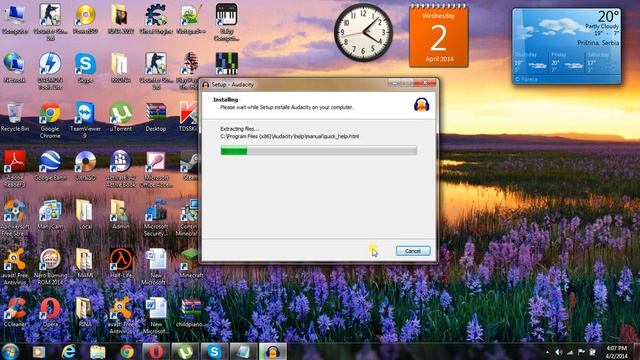Select the childpiano archive icon
Viewport: 640px width, 360px height.
[x=191, y=313]
